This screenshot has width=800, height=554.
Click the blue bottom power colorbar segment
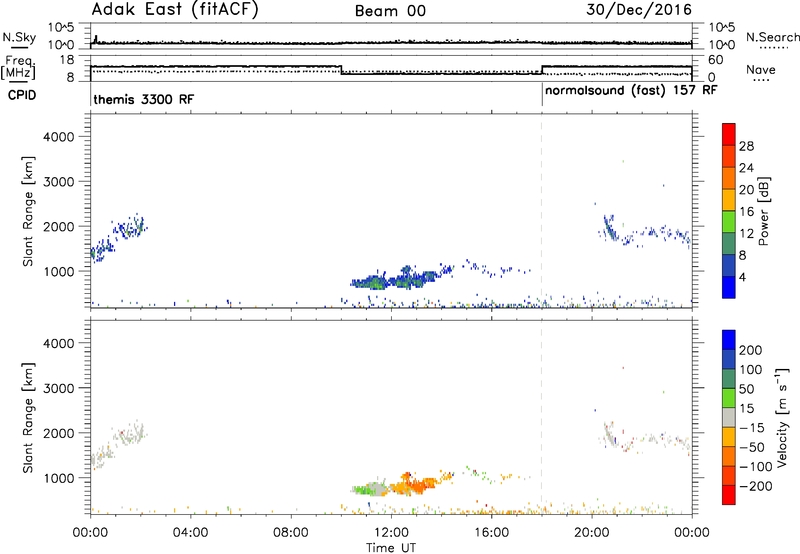(729, 287)
